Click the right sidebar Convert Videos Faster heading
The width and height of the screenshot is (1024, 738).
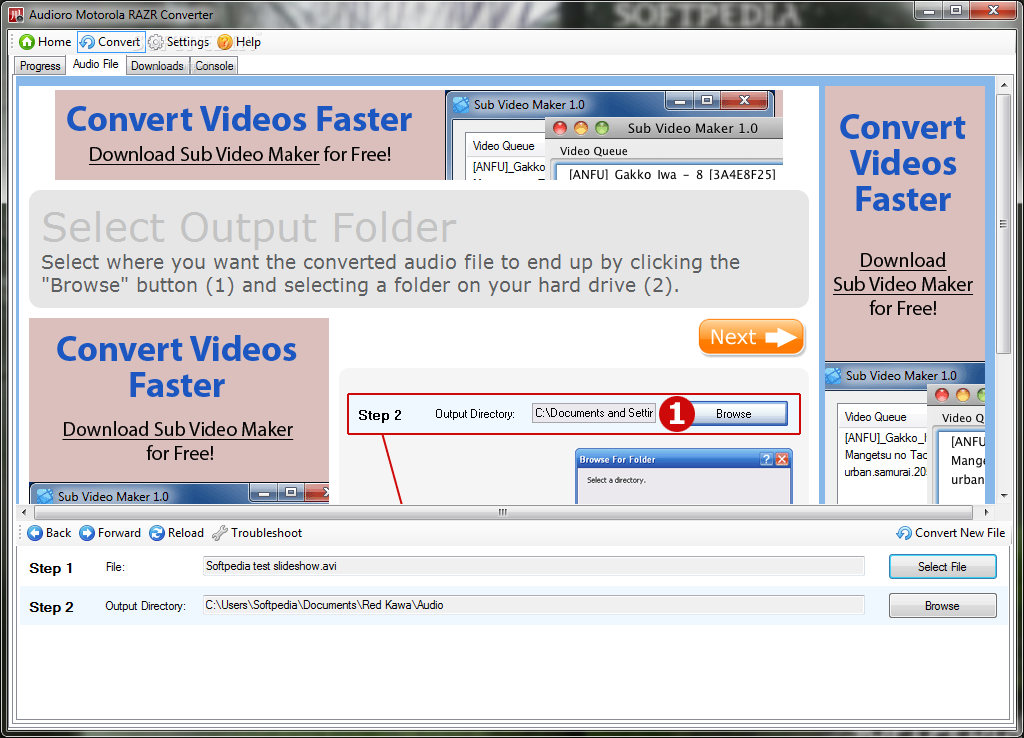(903, 163)
